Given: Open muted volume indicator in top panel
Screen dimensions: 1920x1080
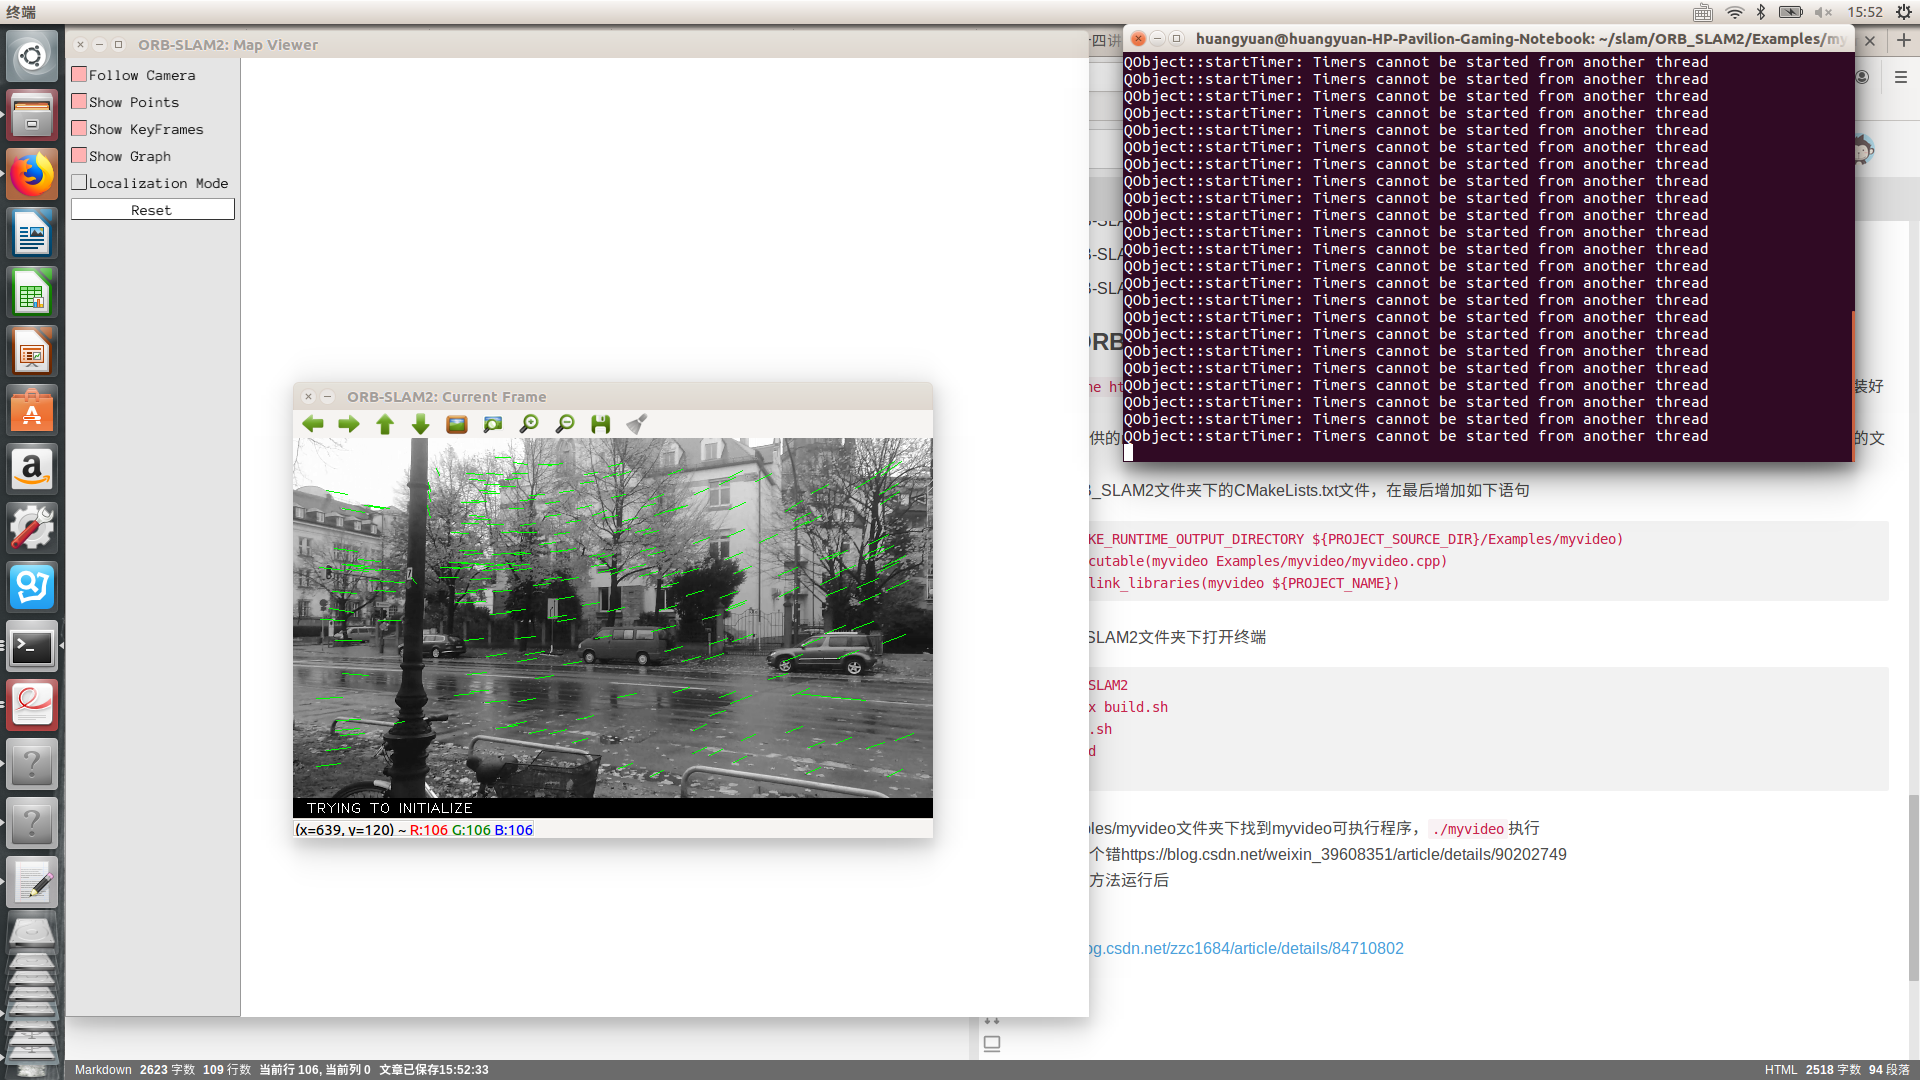Looking at the screenshot, I should [x=1824, y=12].
